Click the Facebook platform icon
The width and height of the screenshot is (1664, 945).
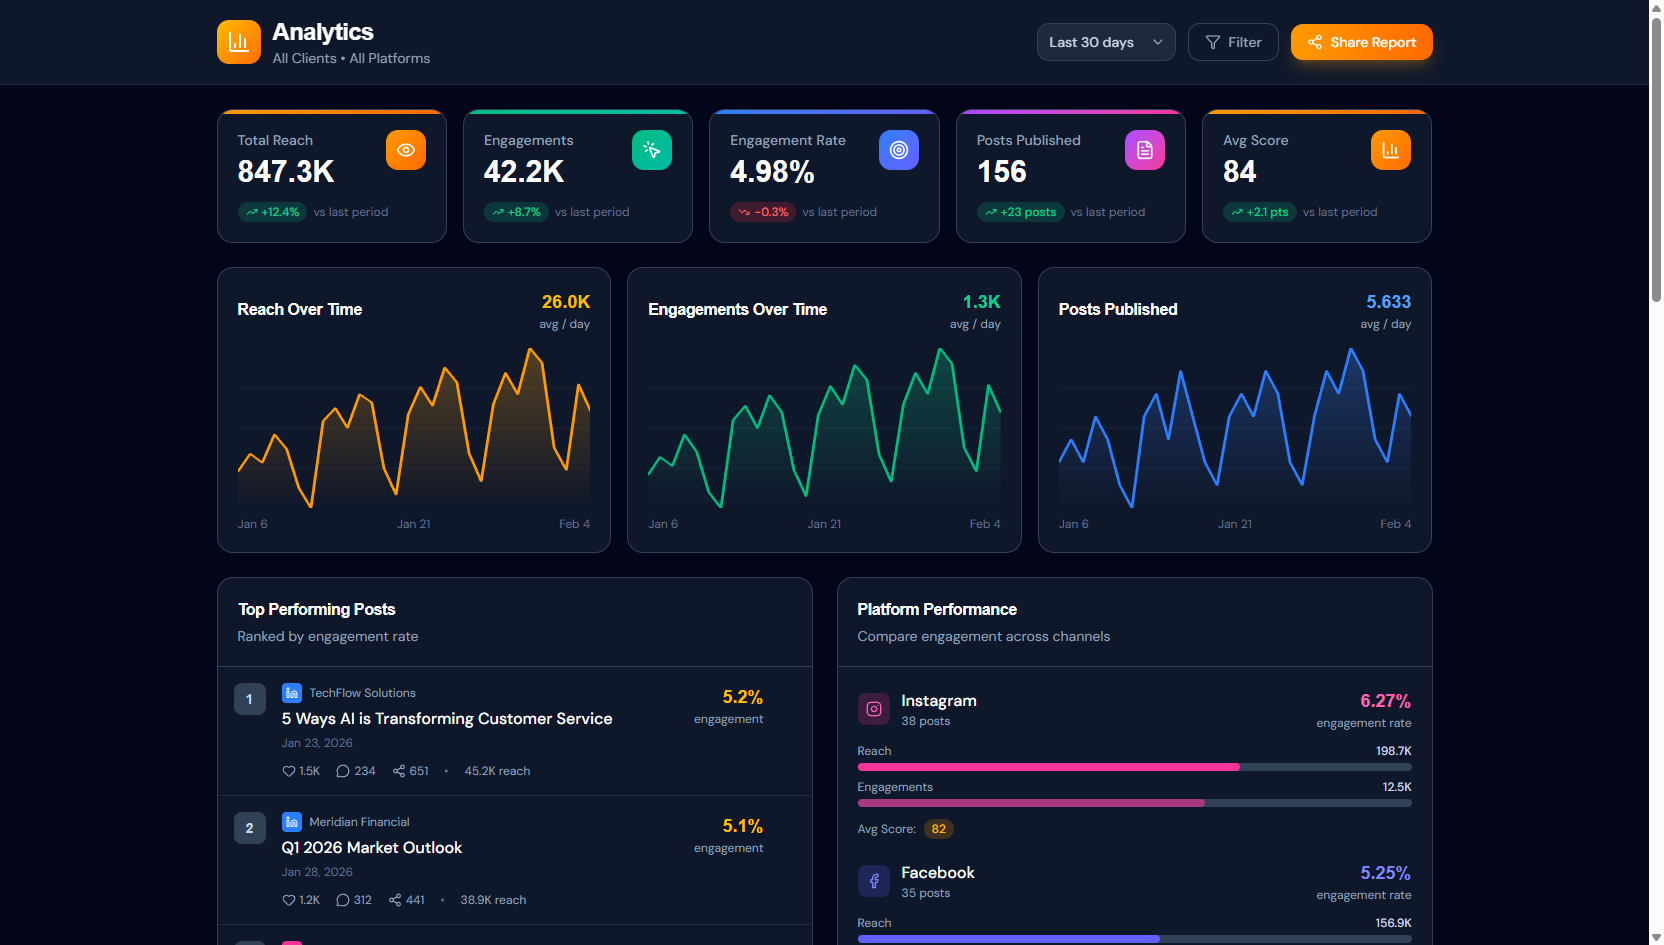pos(873,880)
